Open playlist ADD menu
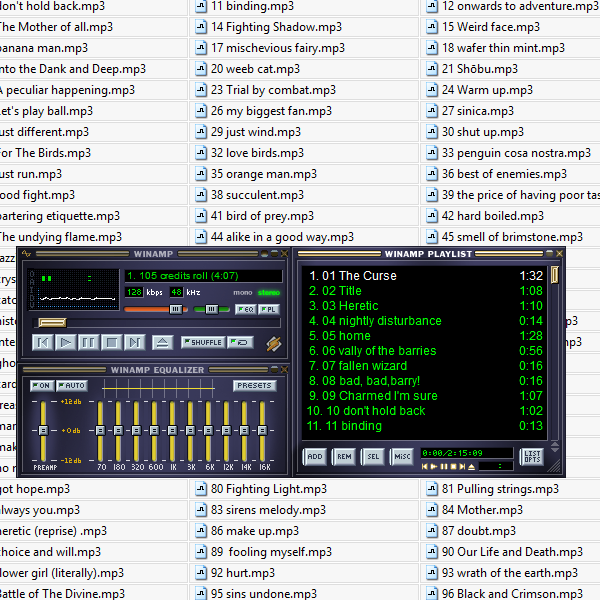The image size is (600, 600). click(315, 457)
